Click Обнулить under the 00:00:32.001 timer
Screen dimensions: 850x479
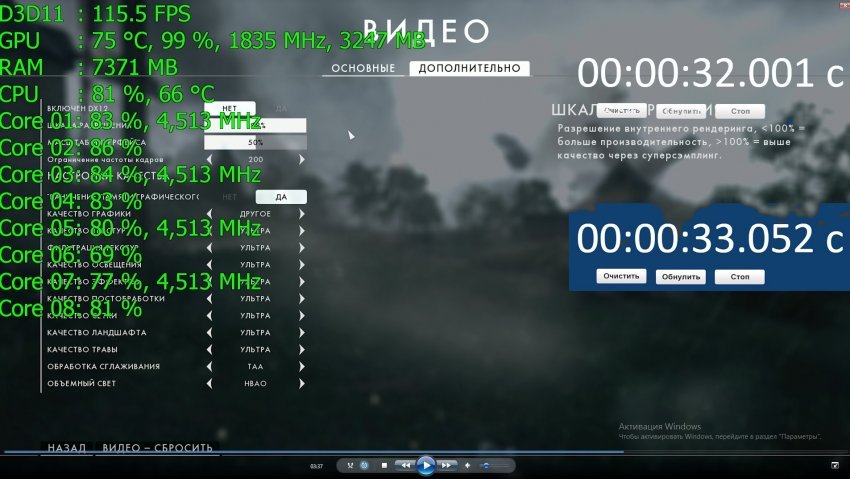(x=681, y=111)
